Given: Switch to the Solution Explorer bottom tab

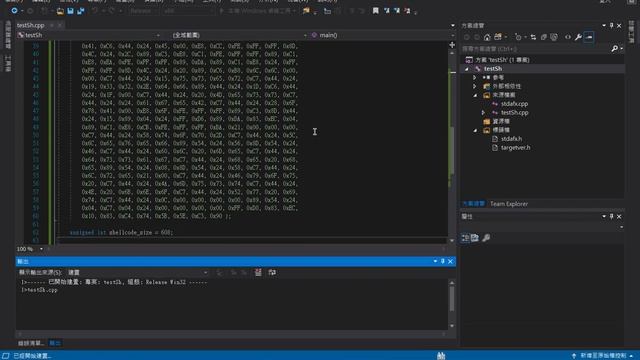Looking at the screenshot, I should click(x=473, y=204).
